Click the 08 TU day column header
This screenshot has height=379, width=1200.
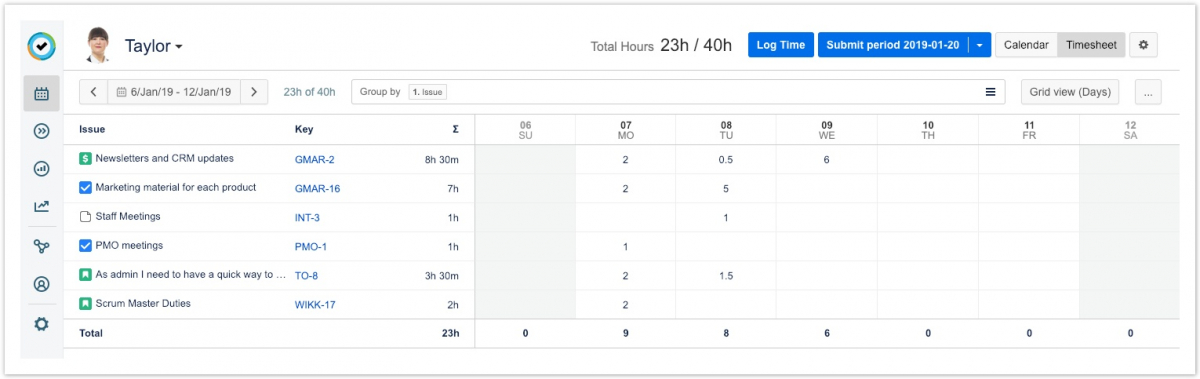click(726, 130)
